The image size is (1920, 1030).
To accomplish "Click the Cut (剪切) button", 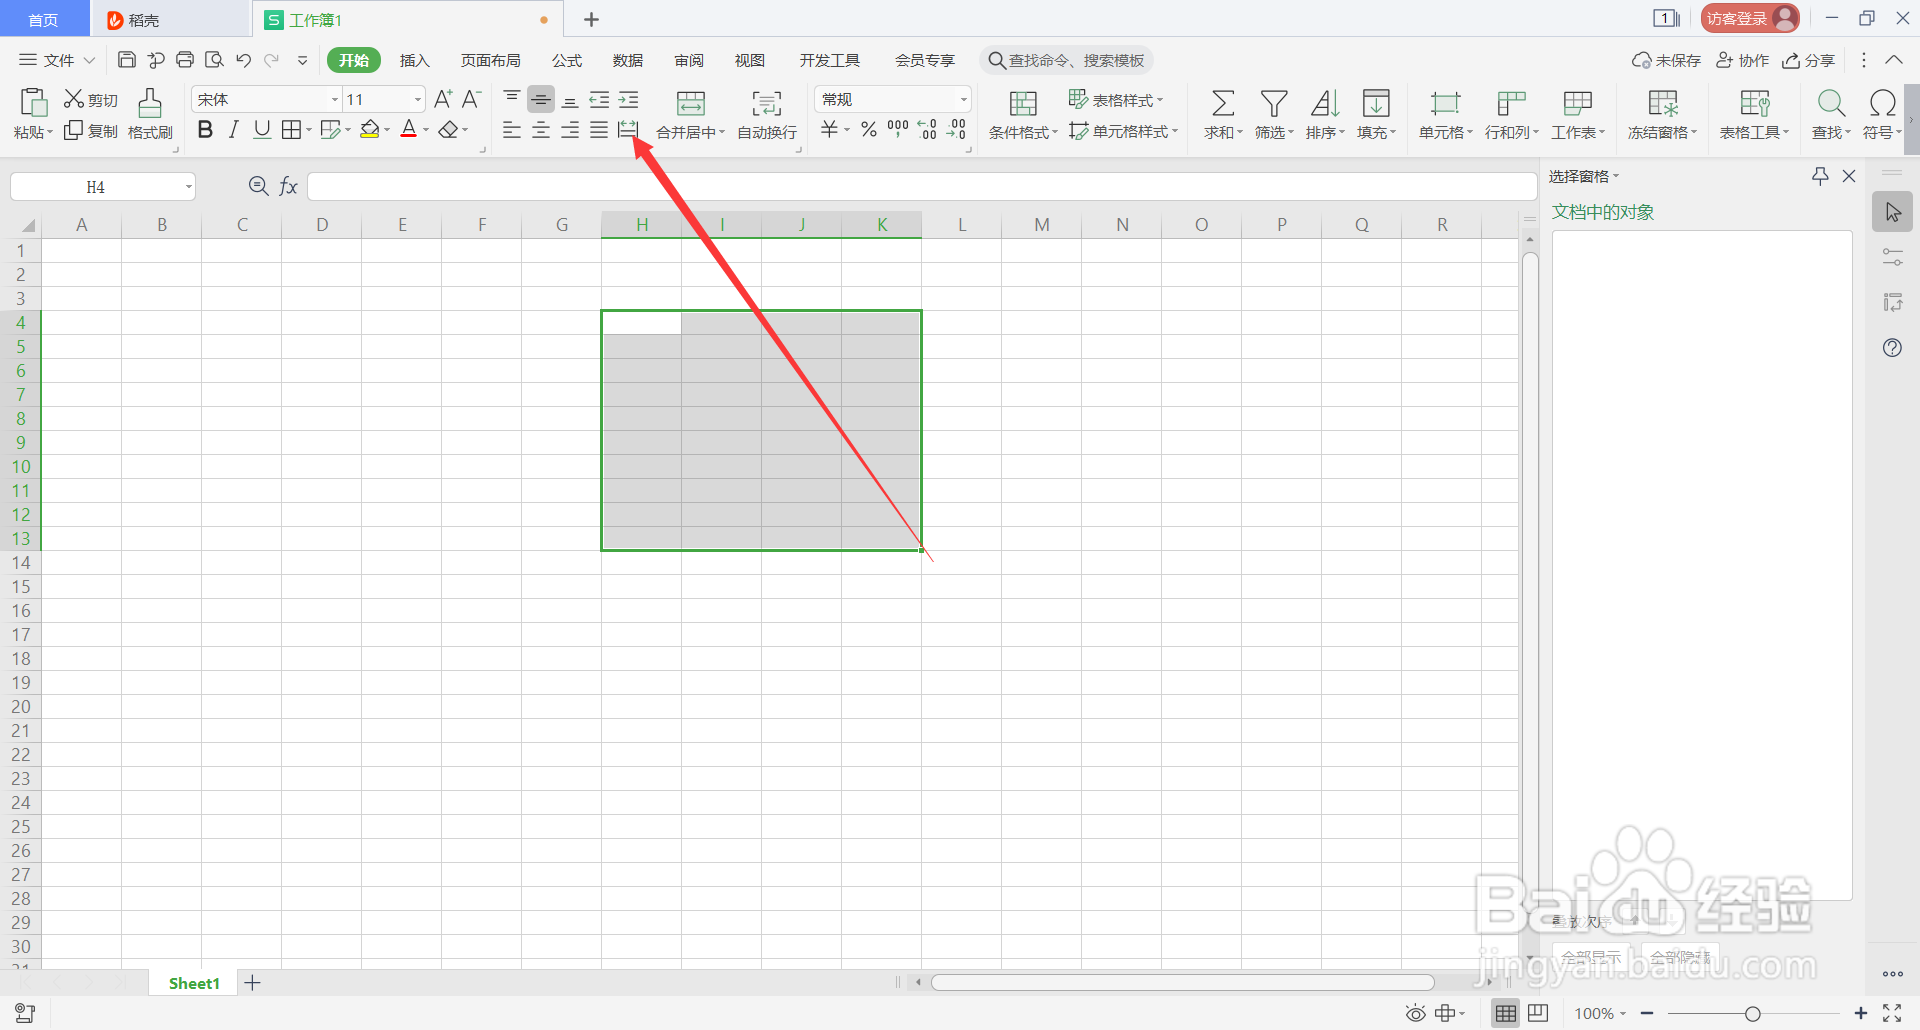I will click(91, 99).
